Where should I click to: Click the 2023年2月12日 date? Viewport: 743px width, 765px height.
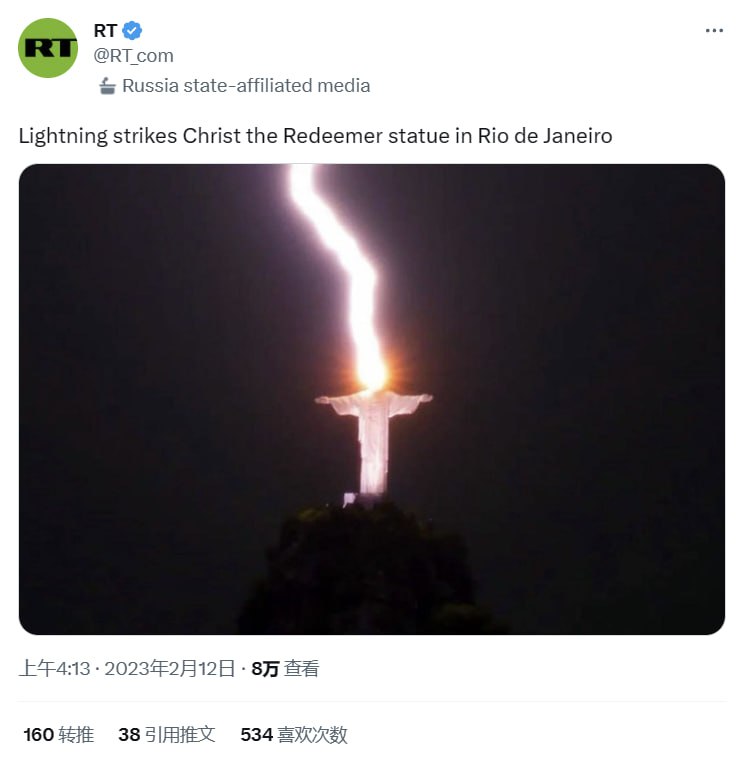[x=170, y=669]
